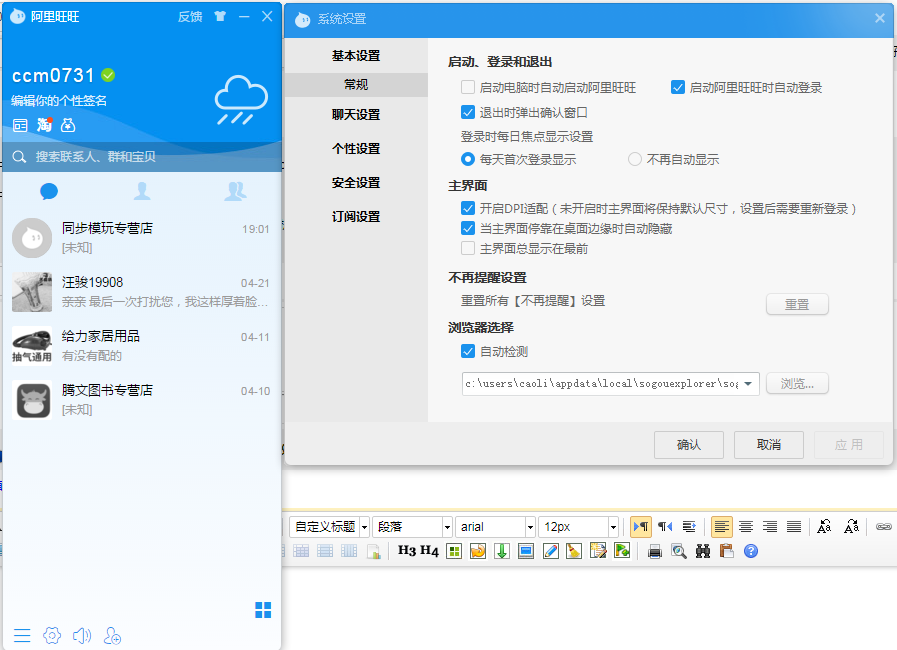Click 确认 button in settings dialog
This screenshot has height=650, width=897.
pyautogui.click(x=689, y=445)
